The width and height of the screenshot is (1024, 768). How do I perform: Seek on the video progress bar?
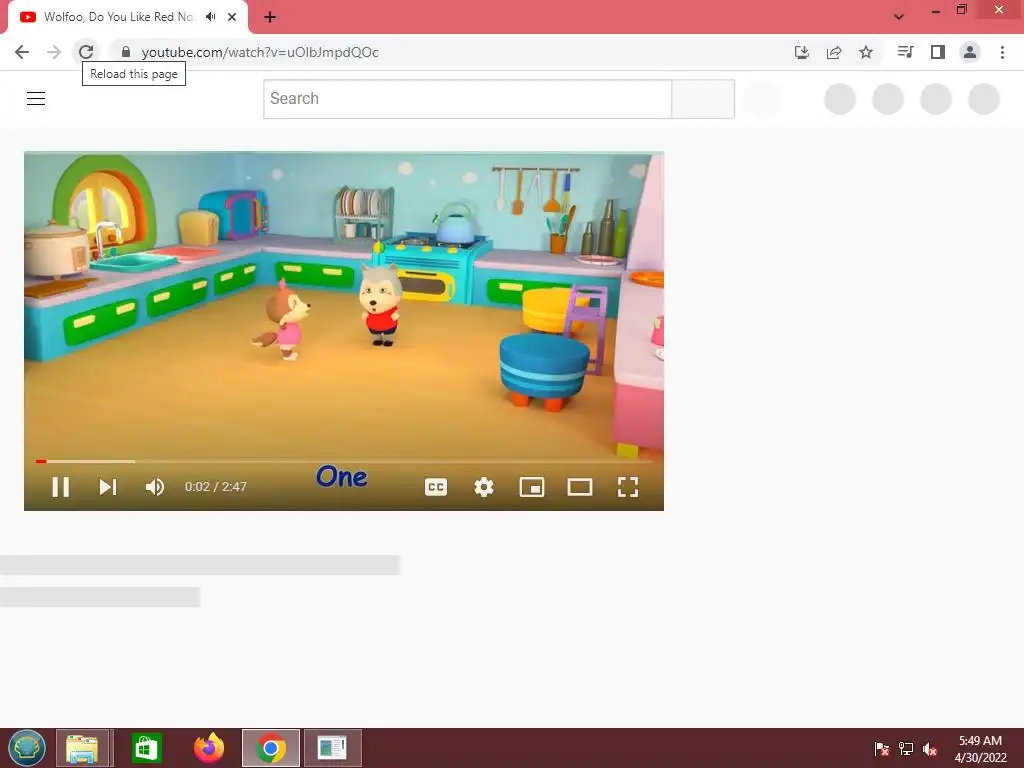coord(344,461)
